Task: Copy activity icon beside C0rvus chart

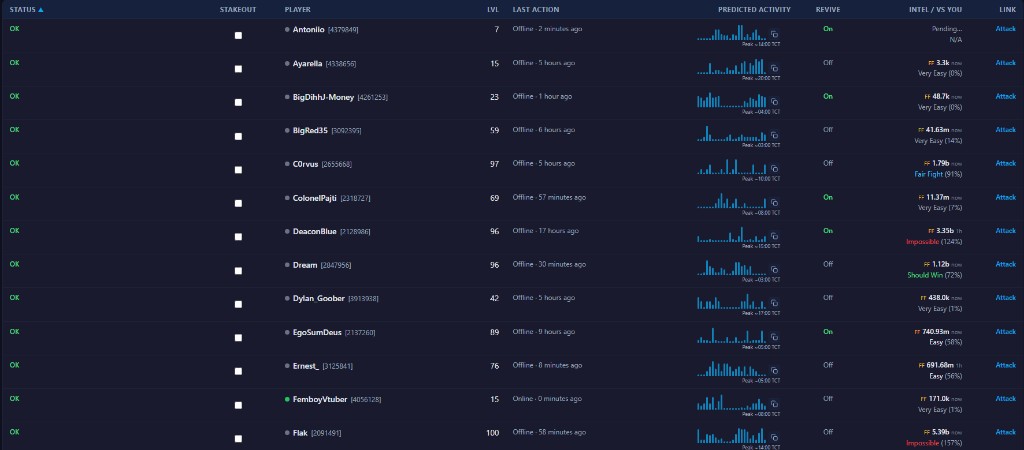Action: [x=775, y=169]
